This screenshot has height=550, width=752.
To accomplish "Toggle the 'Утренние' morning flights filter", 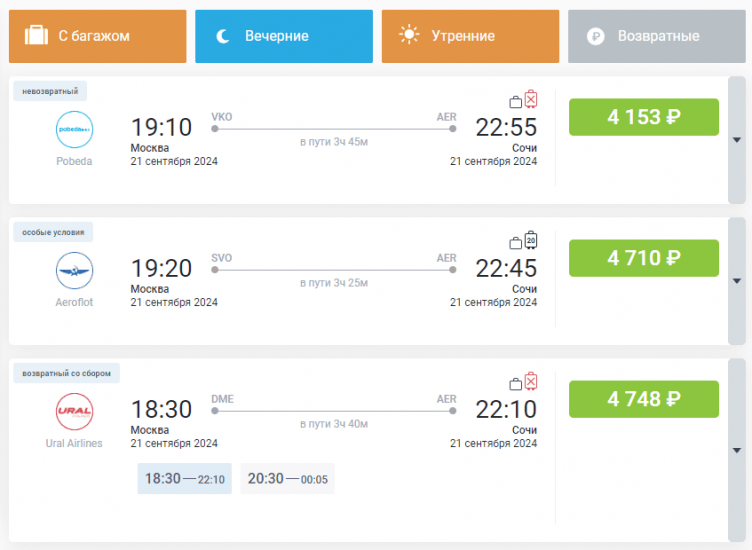I will click(x=470, y=36).
